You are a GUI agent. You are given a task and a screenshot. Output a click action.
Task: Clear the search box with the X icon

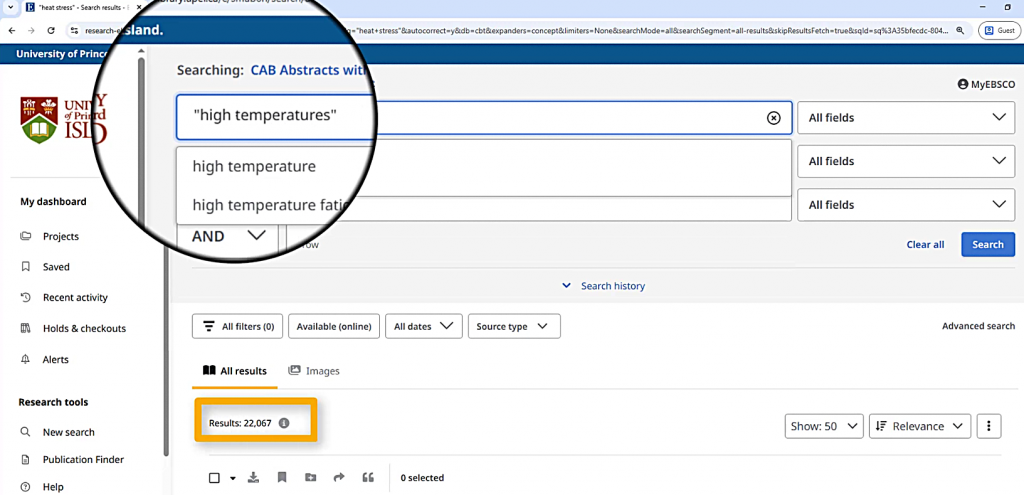pyautogui.click(x=773, y=118)
